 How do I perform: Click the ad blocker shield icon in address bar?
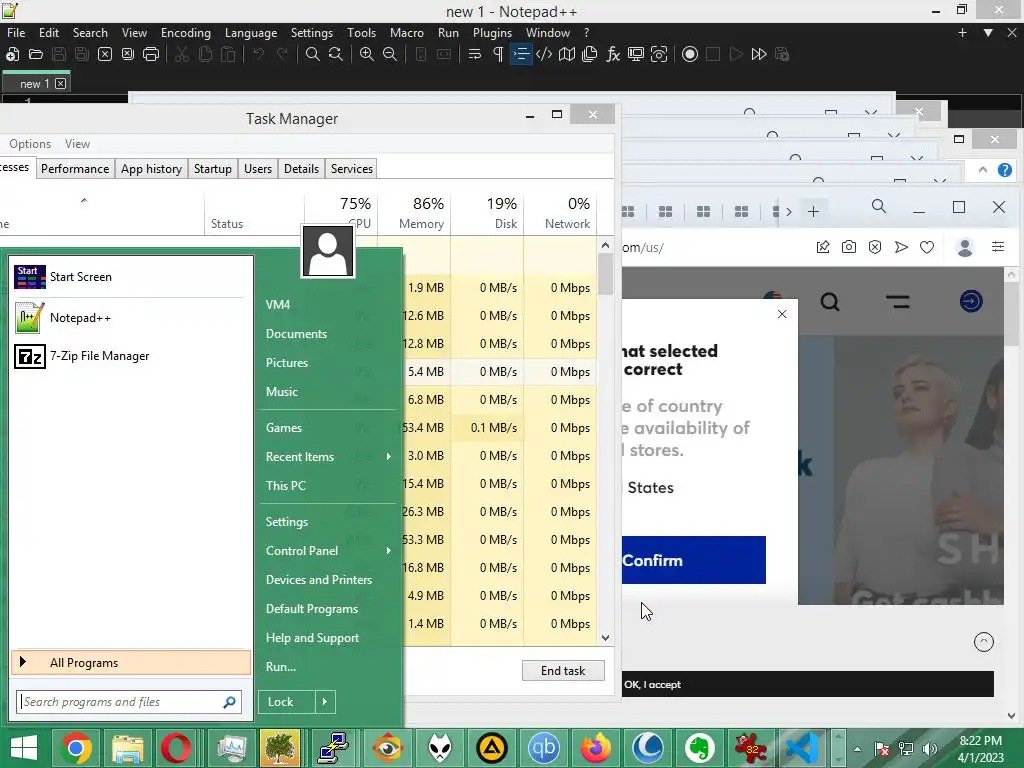(x=875, y=247)
